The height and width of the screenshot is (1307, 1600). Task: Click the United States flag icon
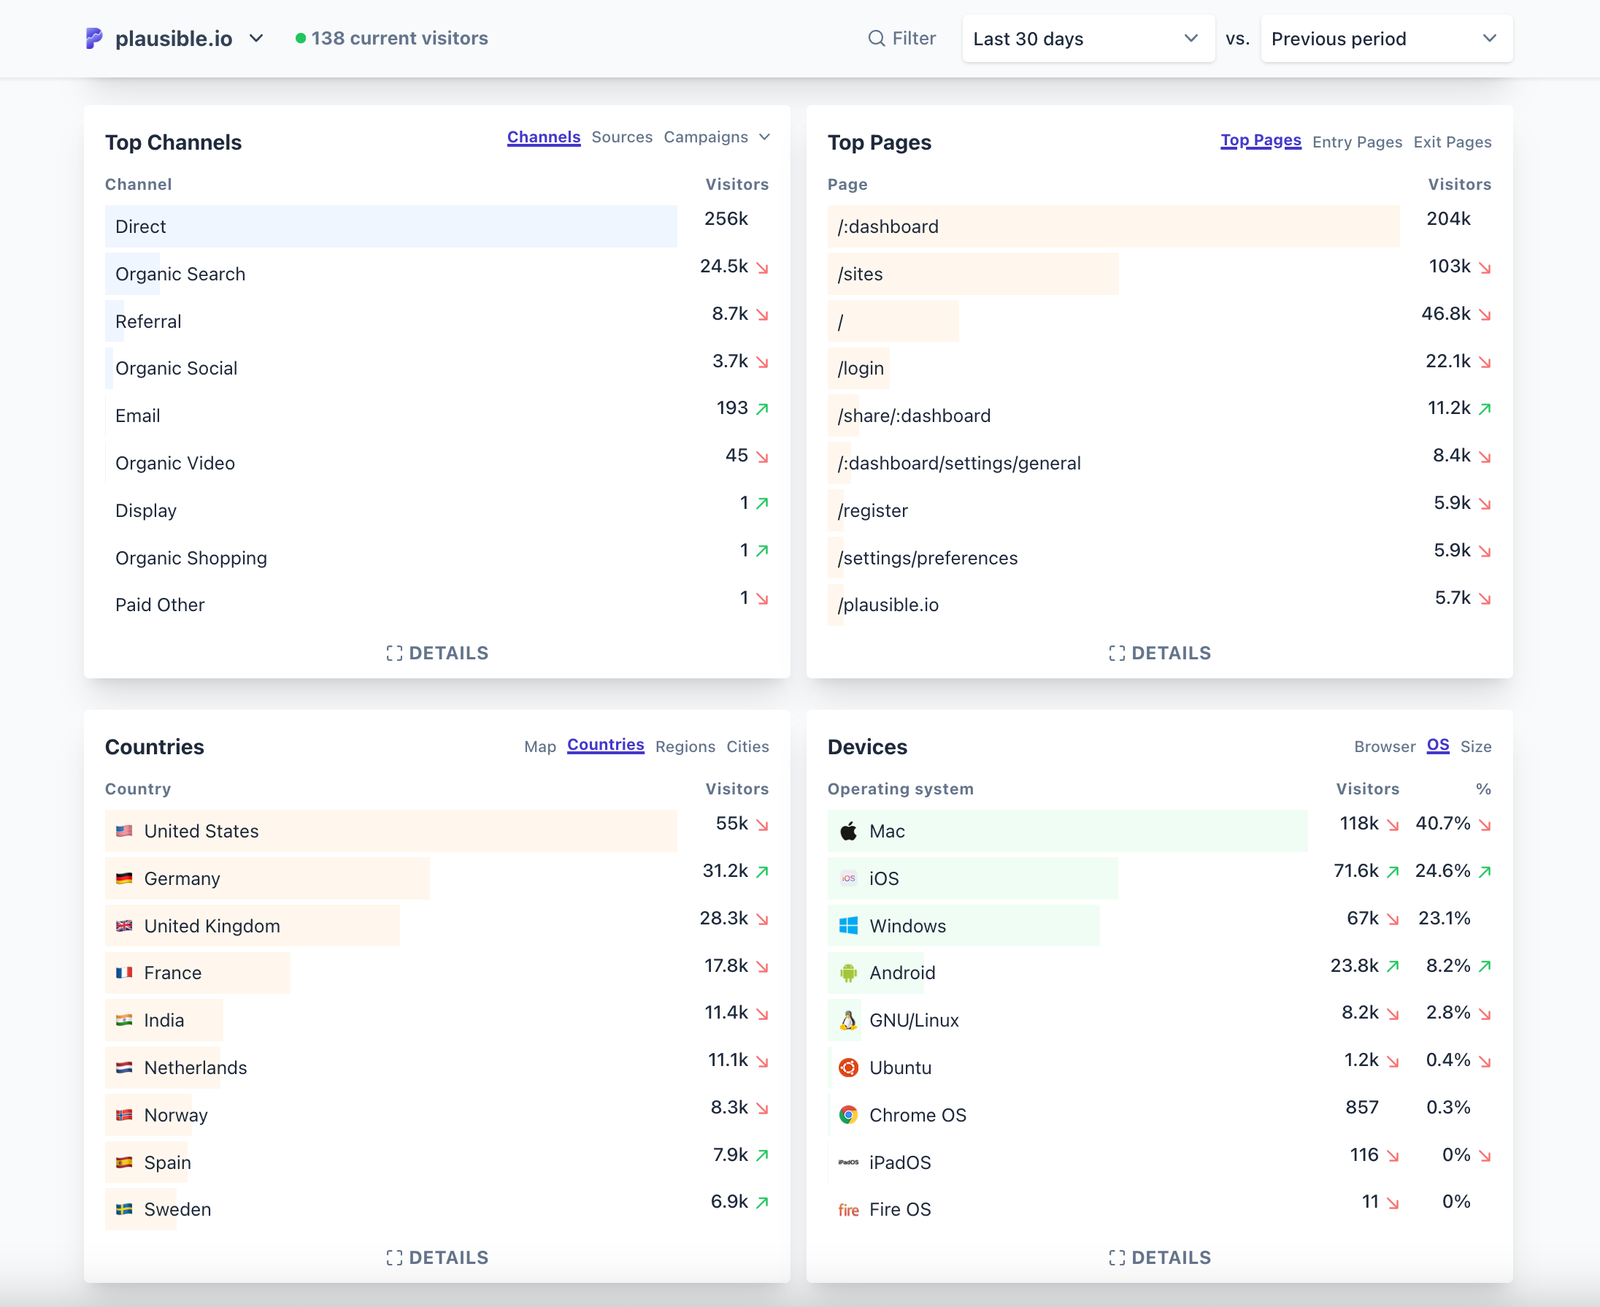(x=124, y=831)
